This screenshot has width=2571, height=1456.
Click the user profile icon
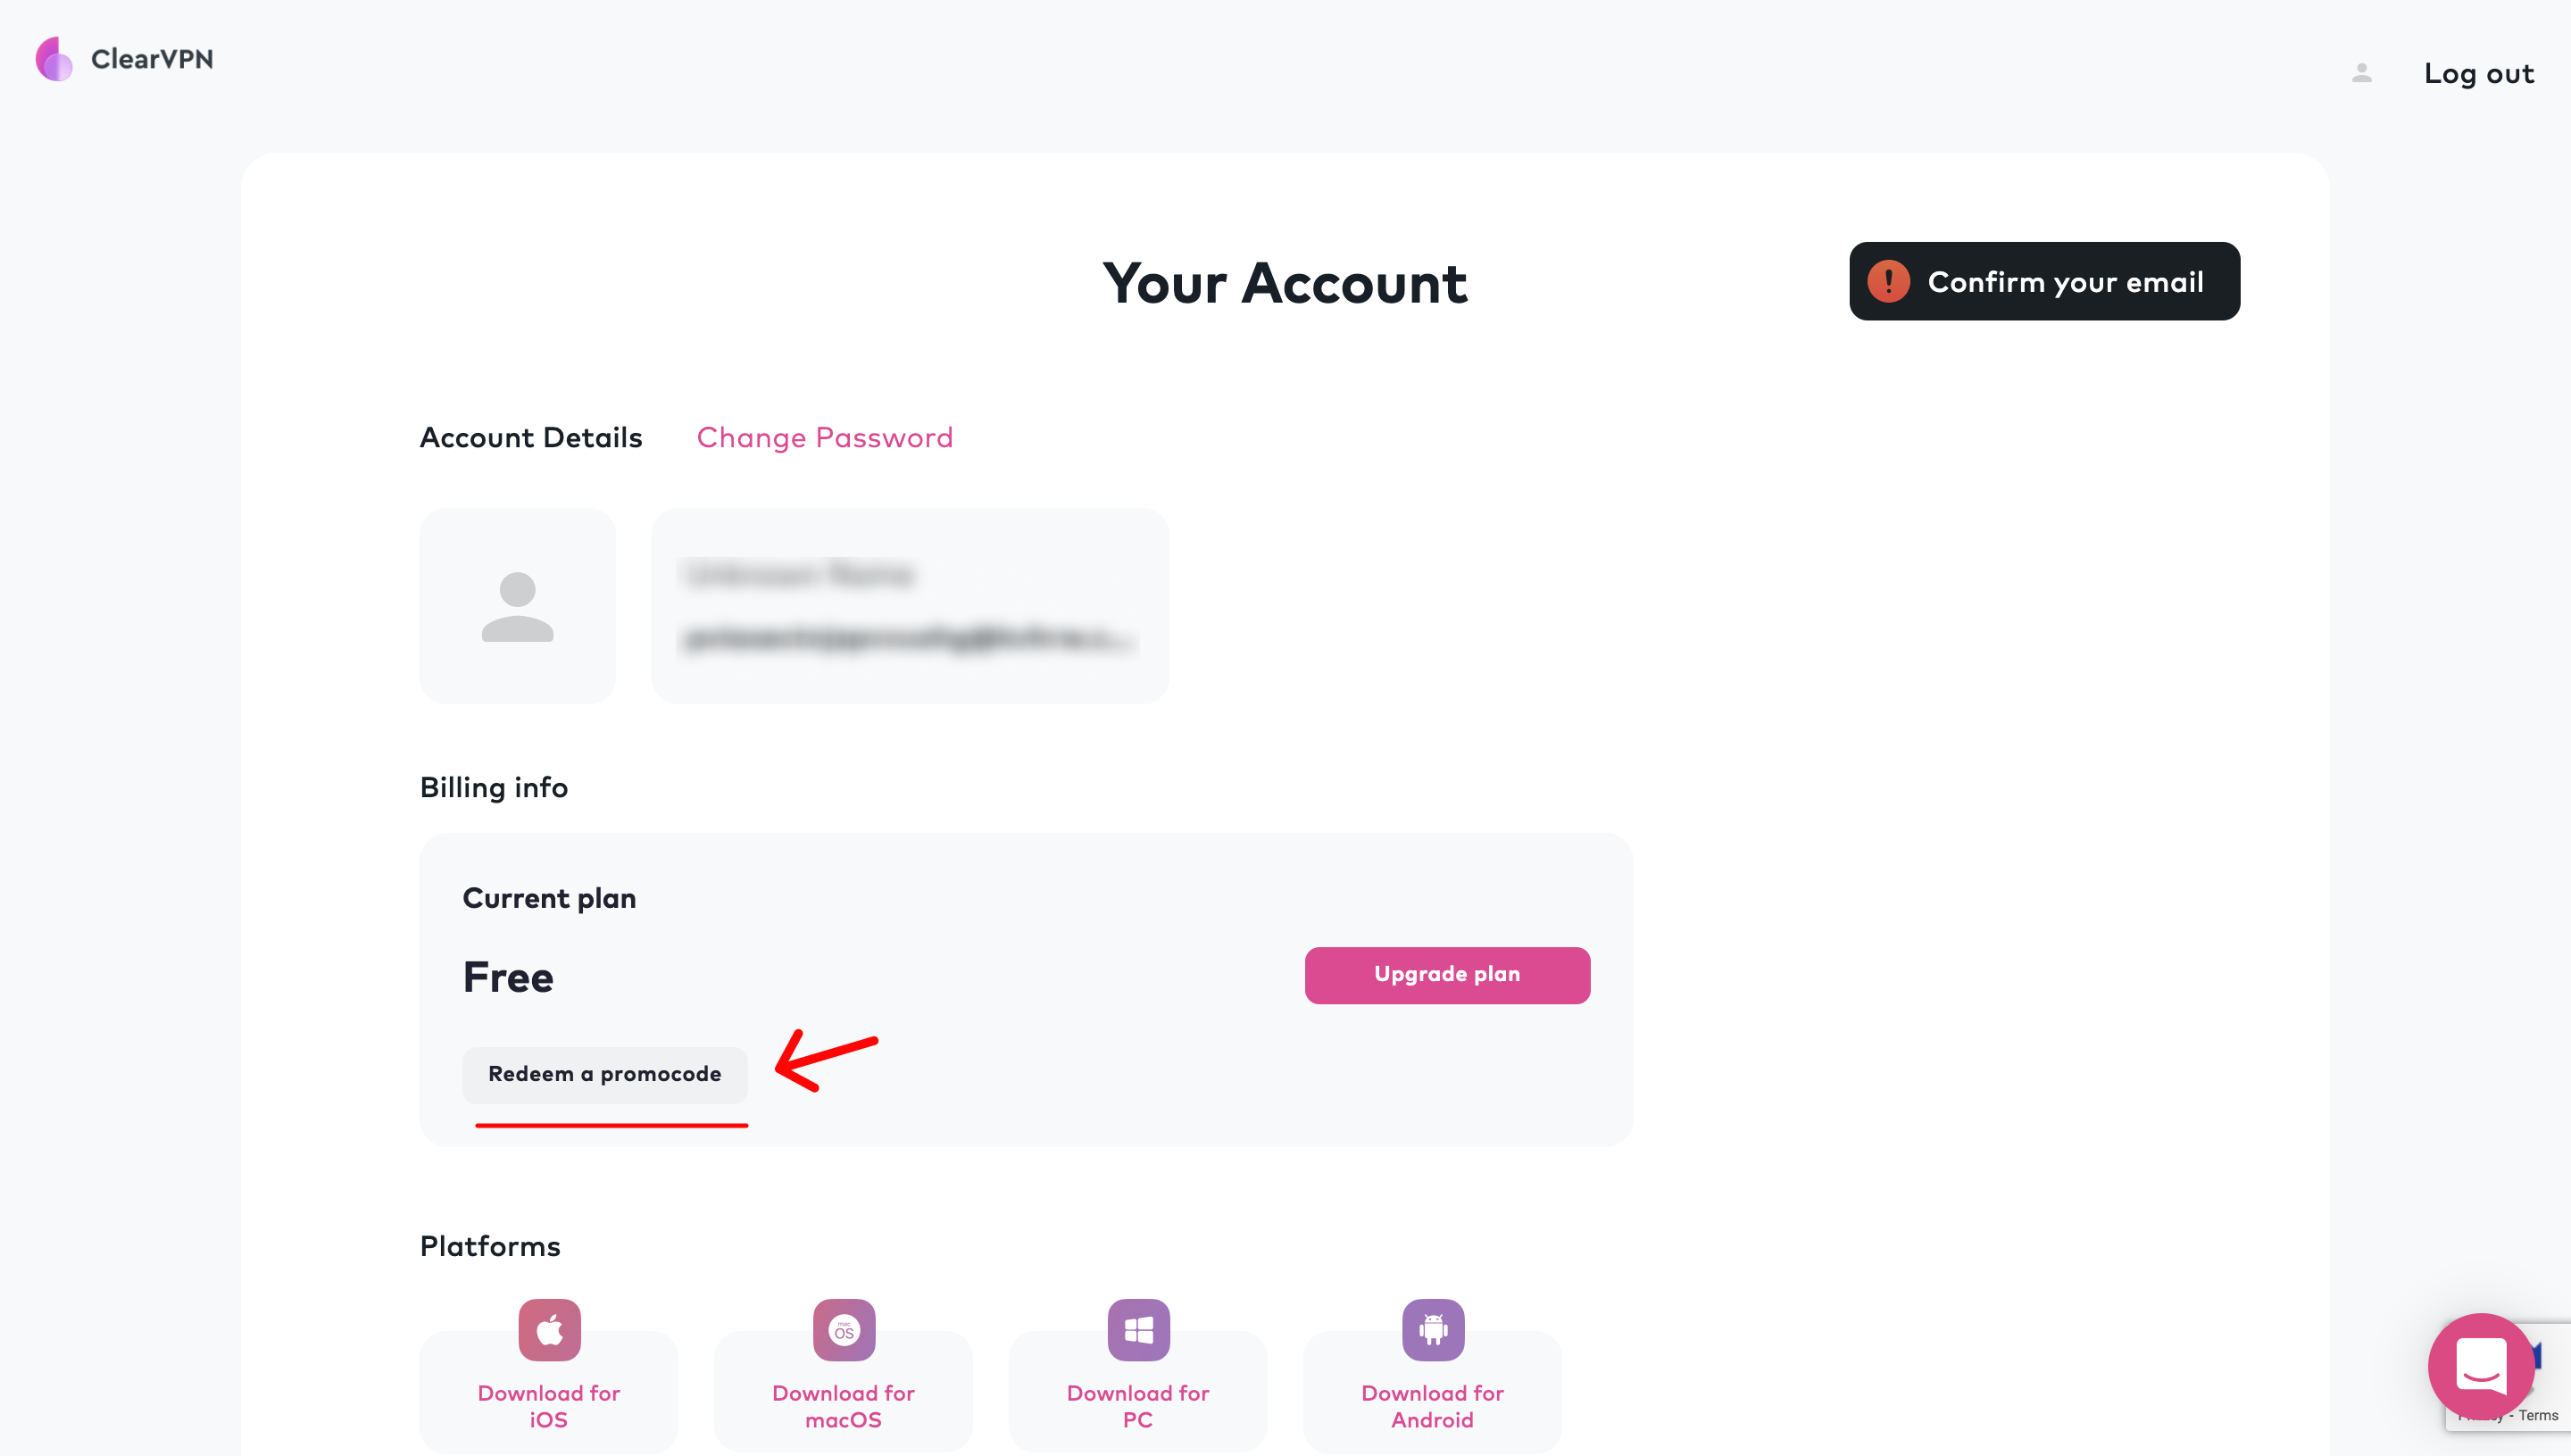pos(2363,74)
